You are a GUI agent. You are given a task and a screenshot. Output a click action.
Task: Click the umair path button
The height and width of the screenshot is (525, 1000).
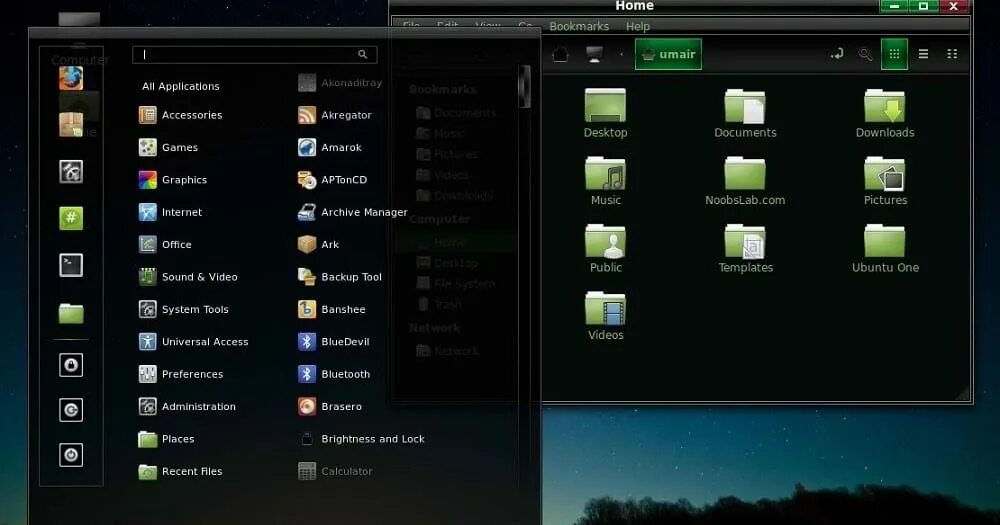668,54
